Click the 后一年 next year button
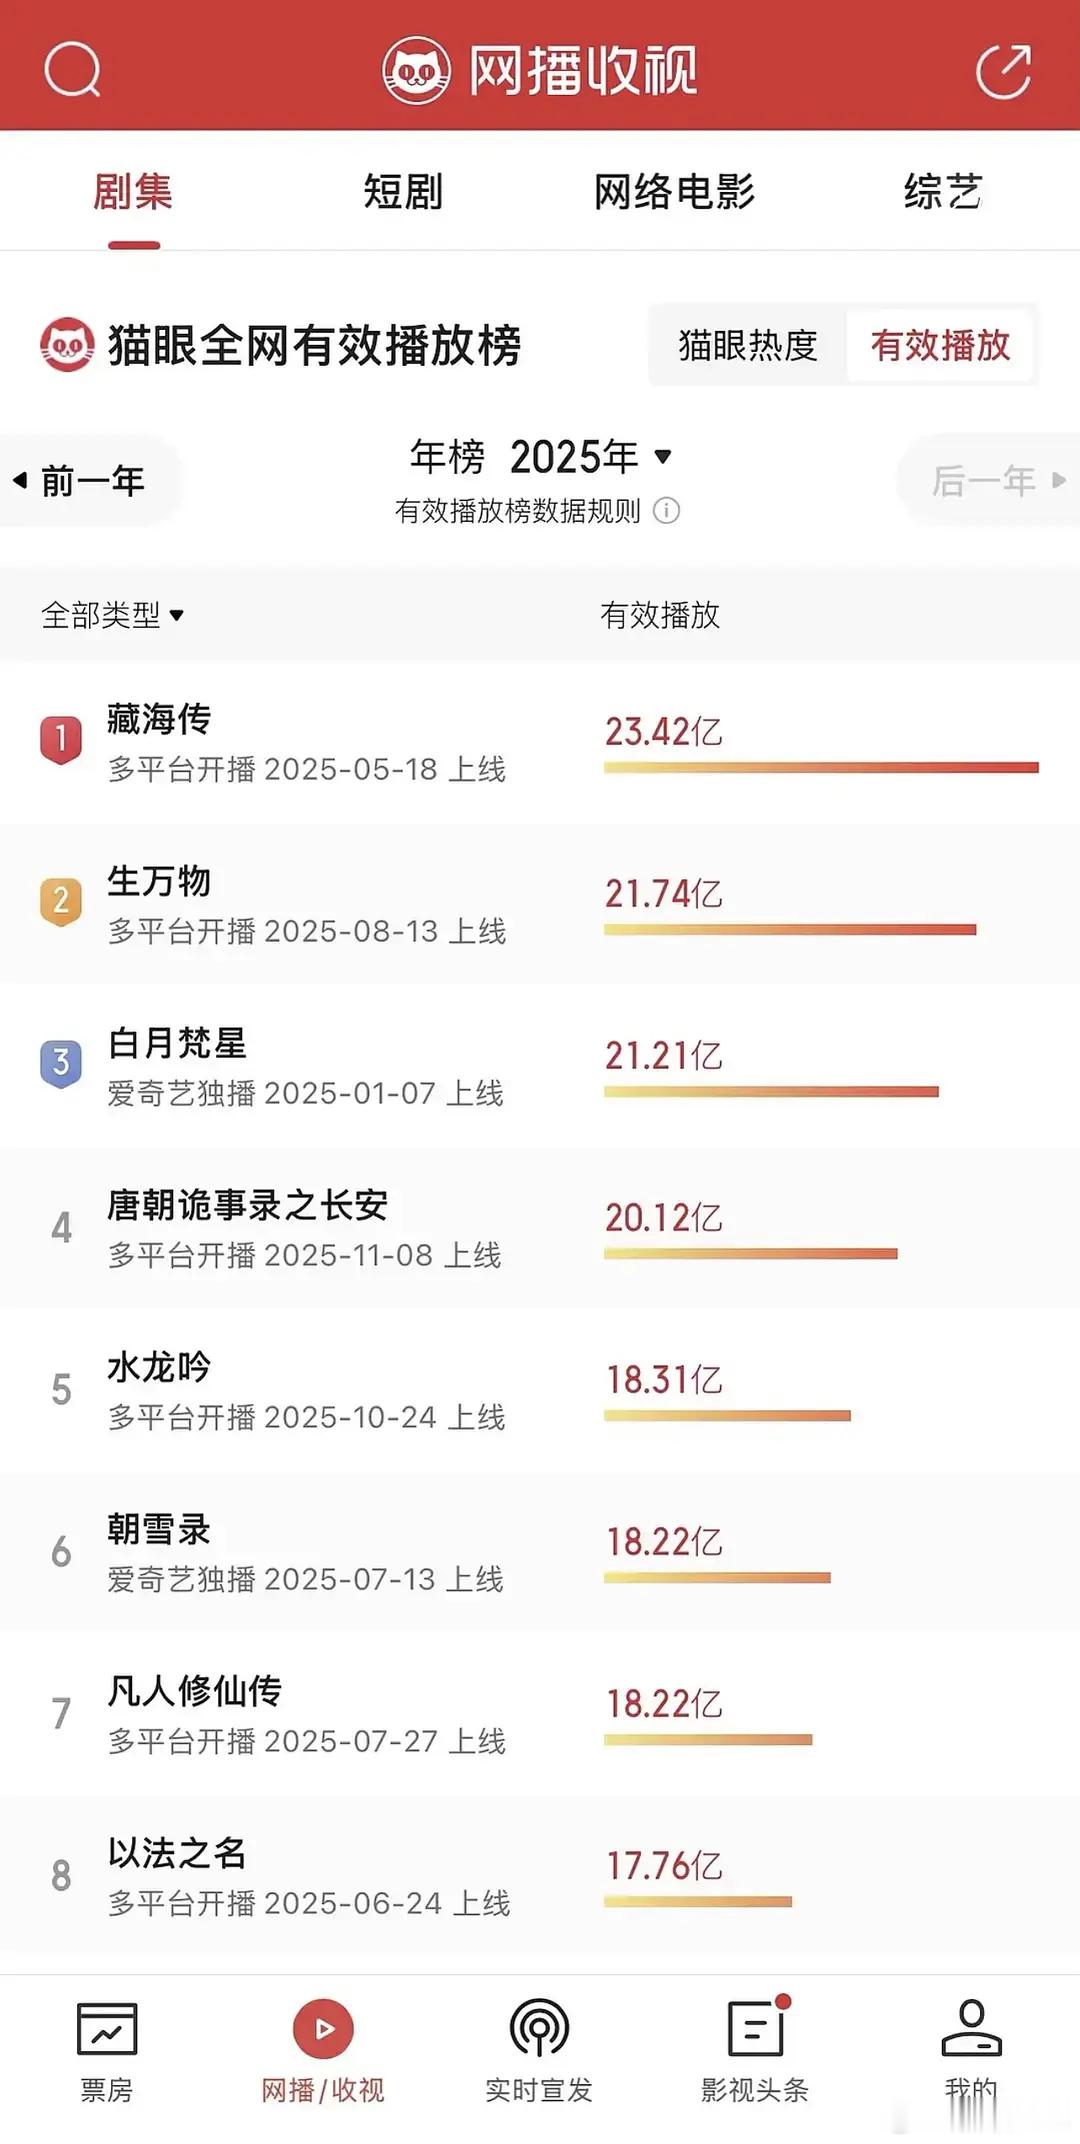Viewport: 1080px width, 2144px height. pyautogui.click(x=990, y=481)
